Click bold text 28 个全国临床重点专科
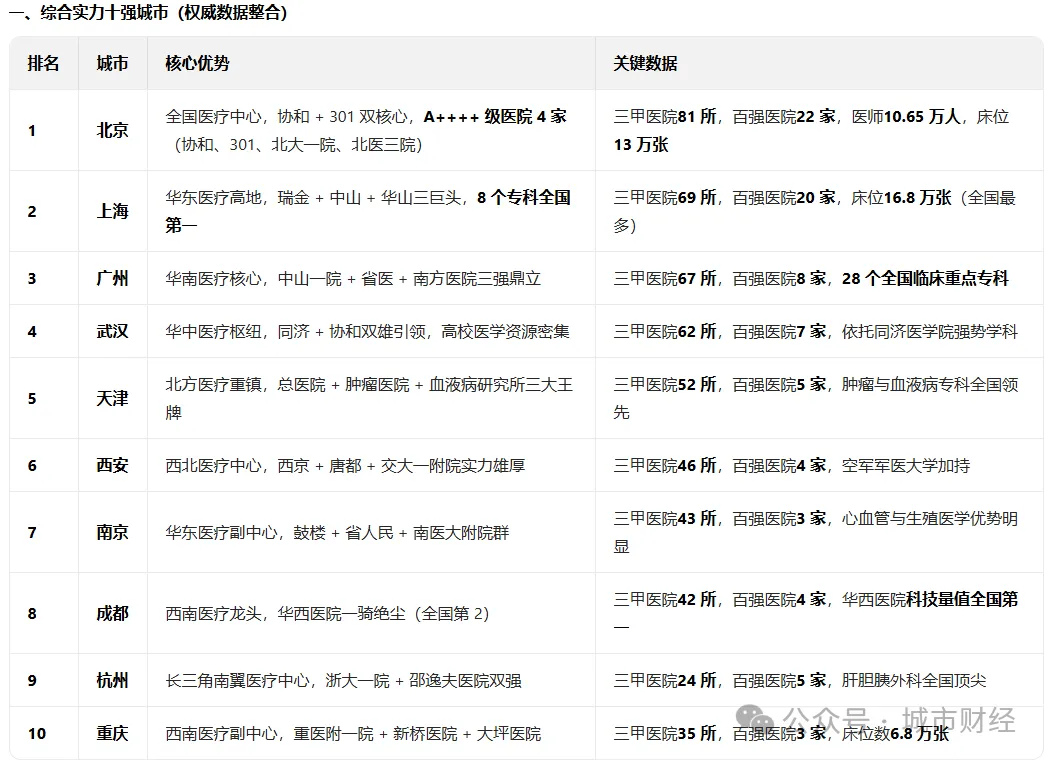Screen dimensions: 1049x763 point(925,278)
